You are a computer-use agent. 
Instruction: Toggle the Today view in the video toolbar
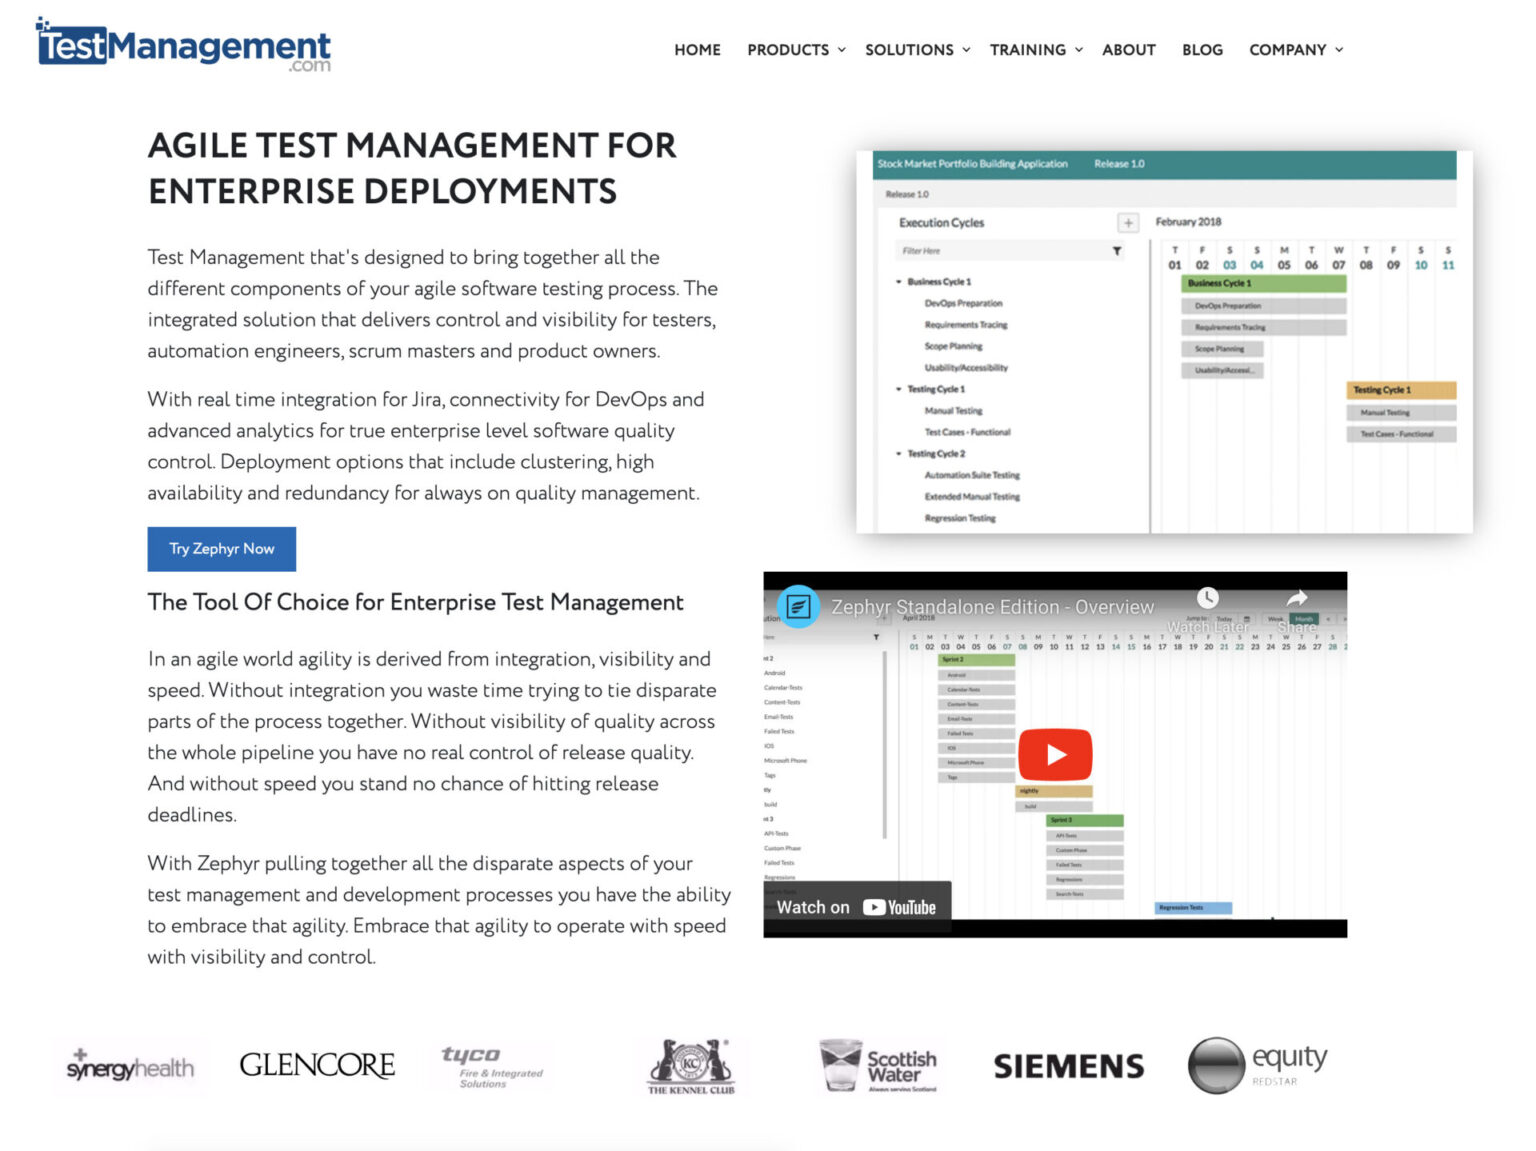point(1222,619)
